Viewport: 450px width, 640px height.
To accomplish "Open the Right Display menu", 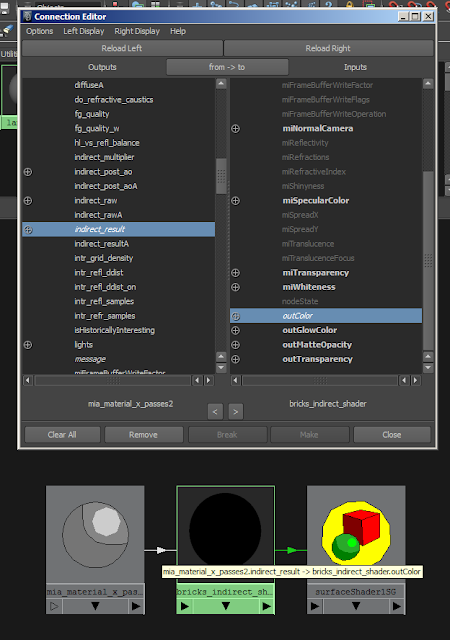I will coord(137,31).
